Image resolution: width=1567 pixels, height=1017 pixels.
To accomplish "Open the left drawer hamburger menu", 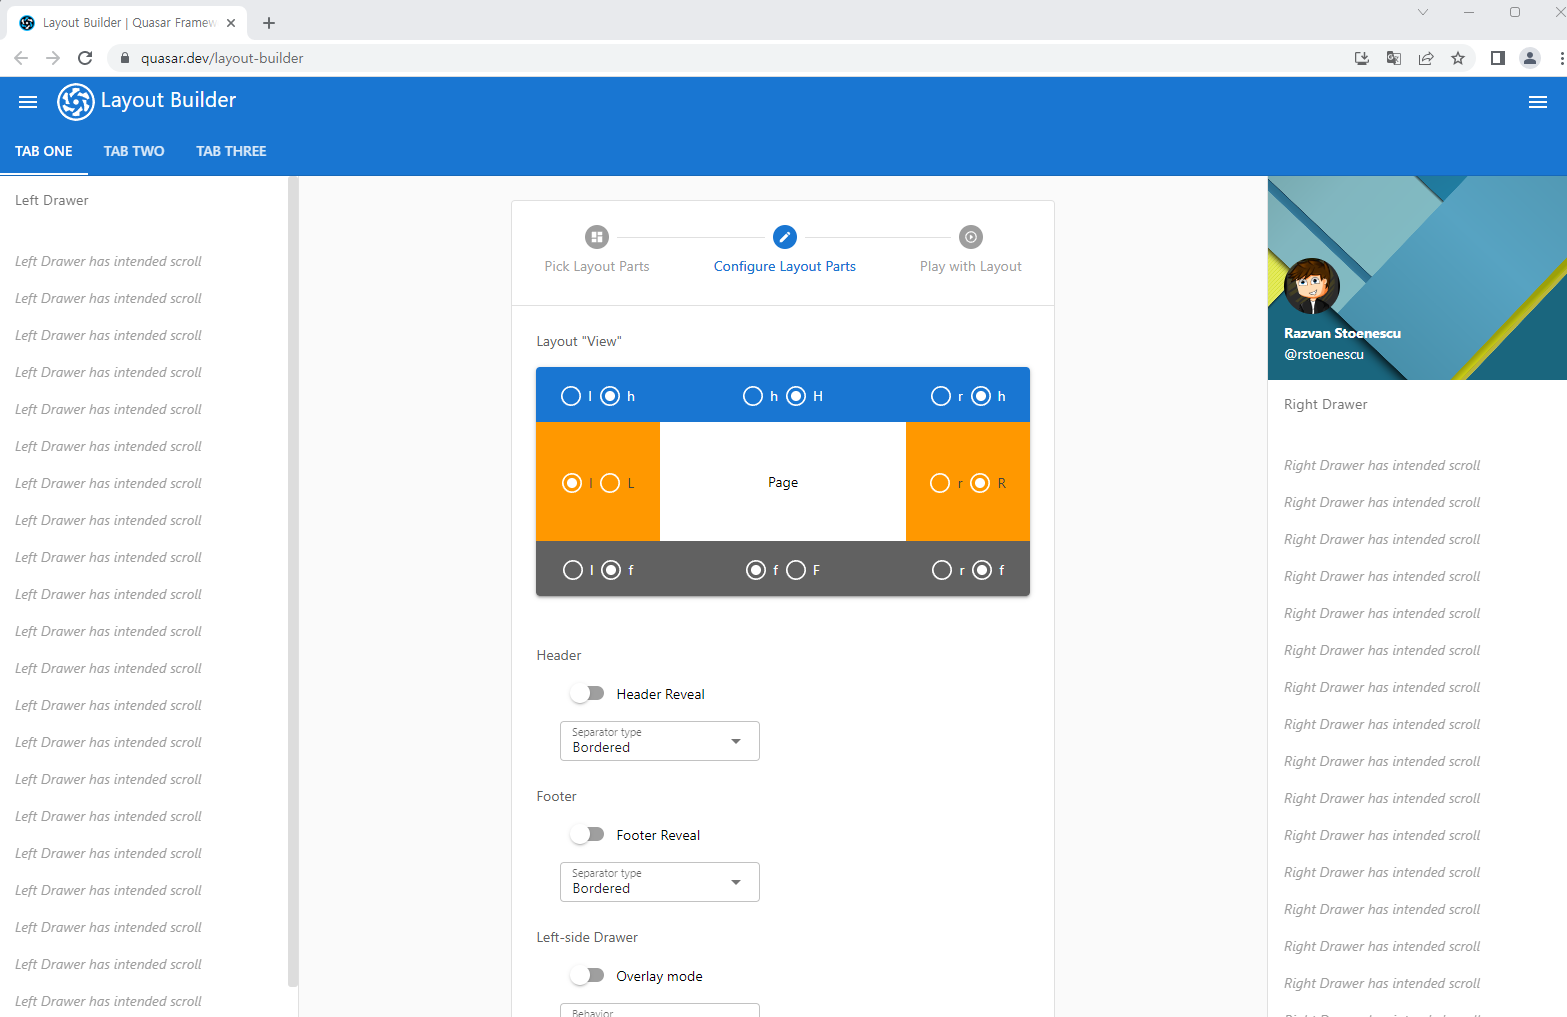I will [x=28, y=101].
